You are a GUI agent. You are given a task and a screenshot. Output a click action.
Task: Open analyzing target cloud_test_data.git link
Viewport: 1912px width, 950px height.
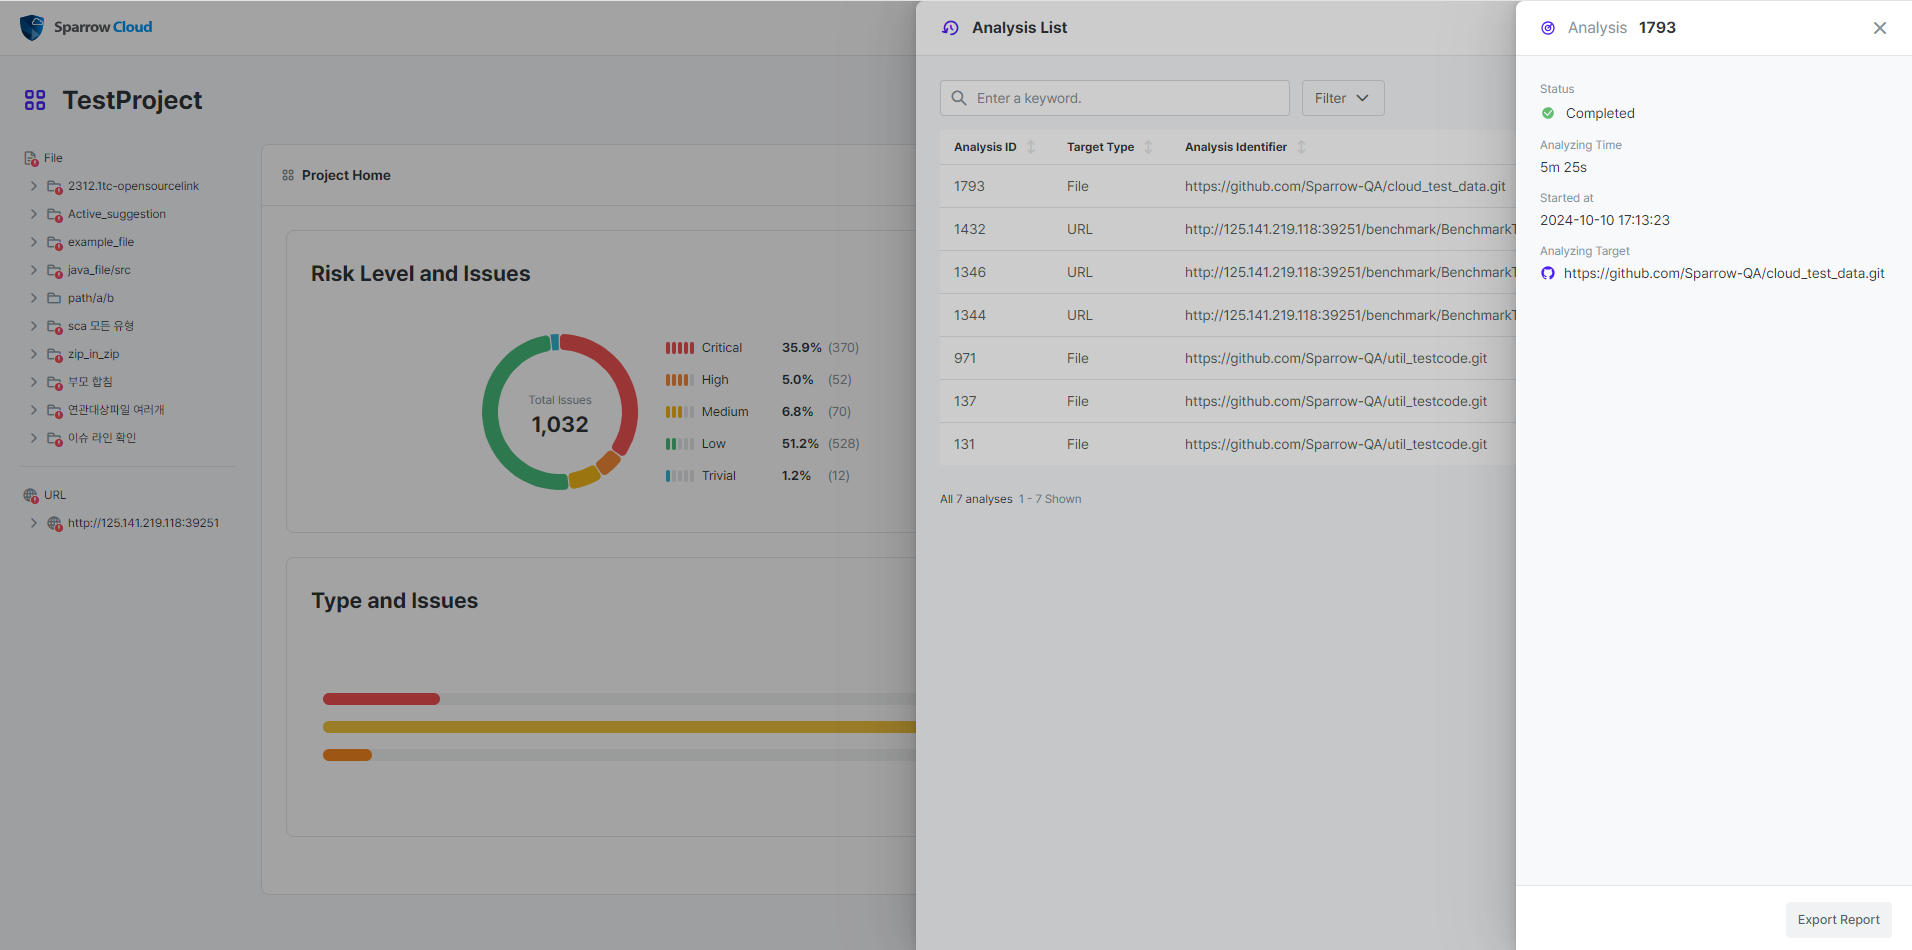[x=1724, y=273]
